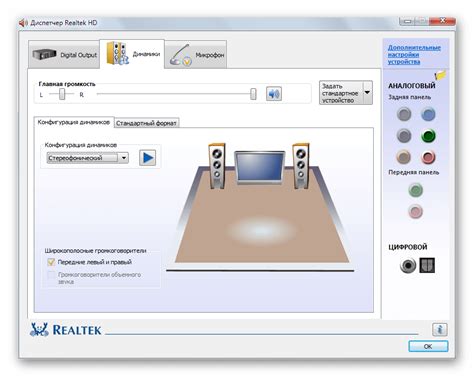Open the "Дополнительные настройки устройства" link
Image resolution: width=474 pixels, height=377 pixels.
(x=414, y=55)
